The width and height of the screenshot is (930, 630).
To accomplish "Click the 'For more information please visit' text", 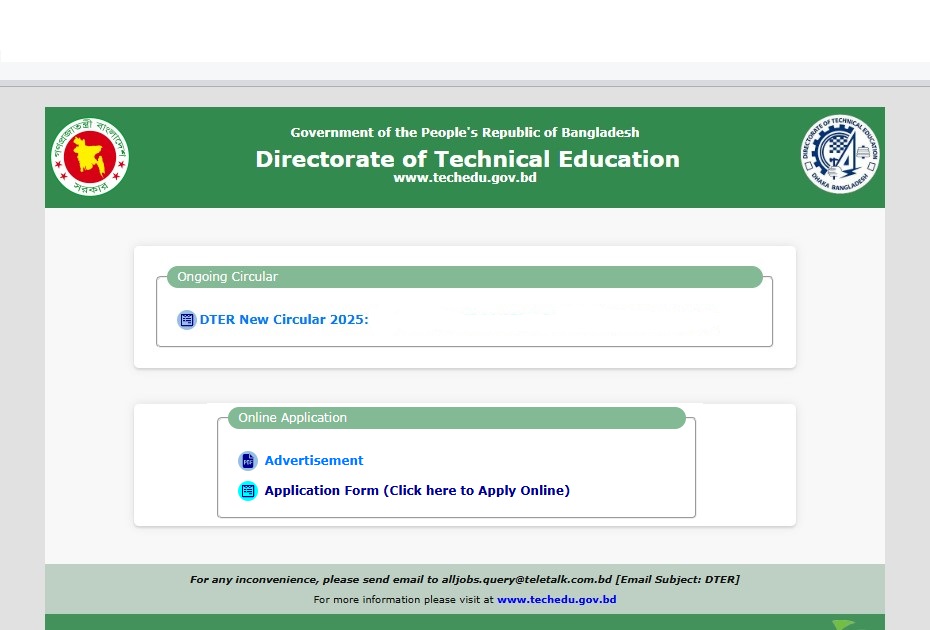I will pos(403,600).
